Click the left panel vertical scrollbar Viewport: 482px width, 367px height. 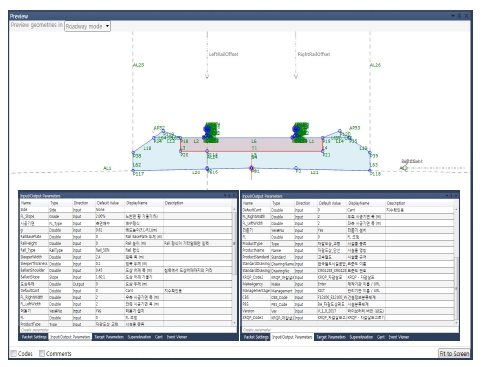(234, 243)
